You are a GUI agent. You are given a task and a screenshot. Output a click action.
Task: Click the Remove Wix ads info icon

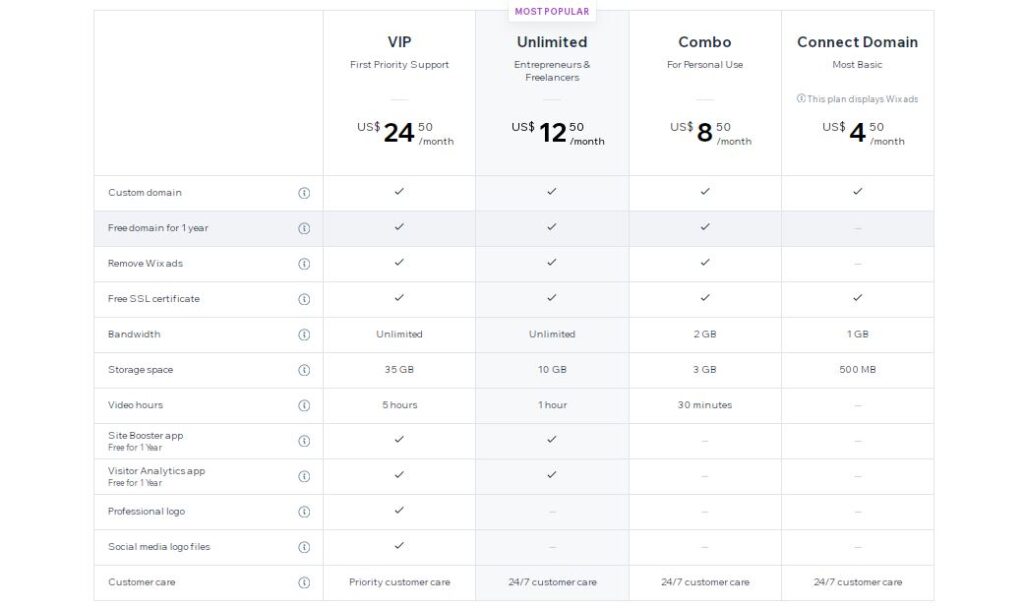click(x=304, y=264)
